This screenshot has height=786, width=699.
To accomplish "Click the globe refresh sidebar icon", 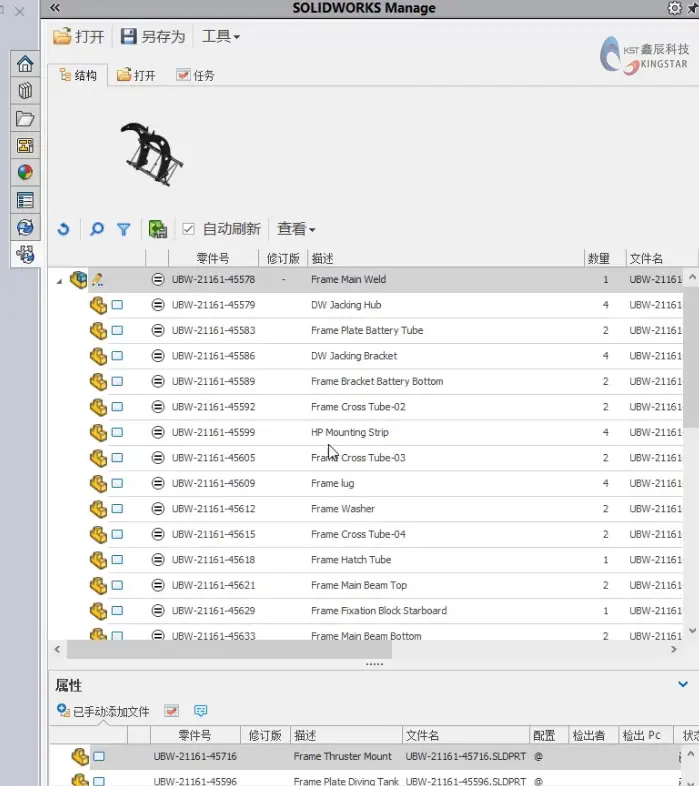I will [25, 228].
